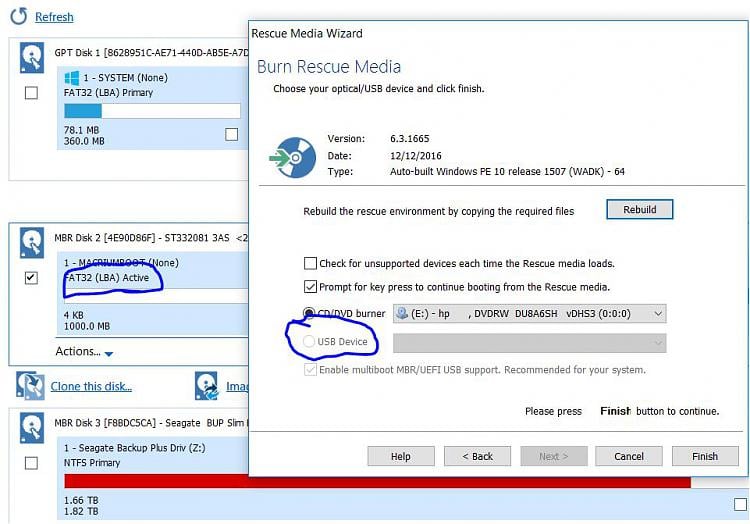
Task: Tick the MBR Disk 3 checkbox
Action: coord(31,463)
